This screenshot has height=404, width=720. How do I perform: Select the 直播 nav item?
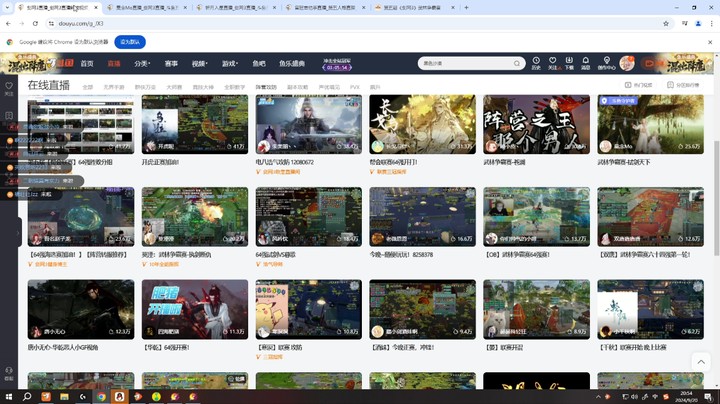tap(114, 63)
